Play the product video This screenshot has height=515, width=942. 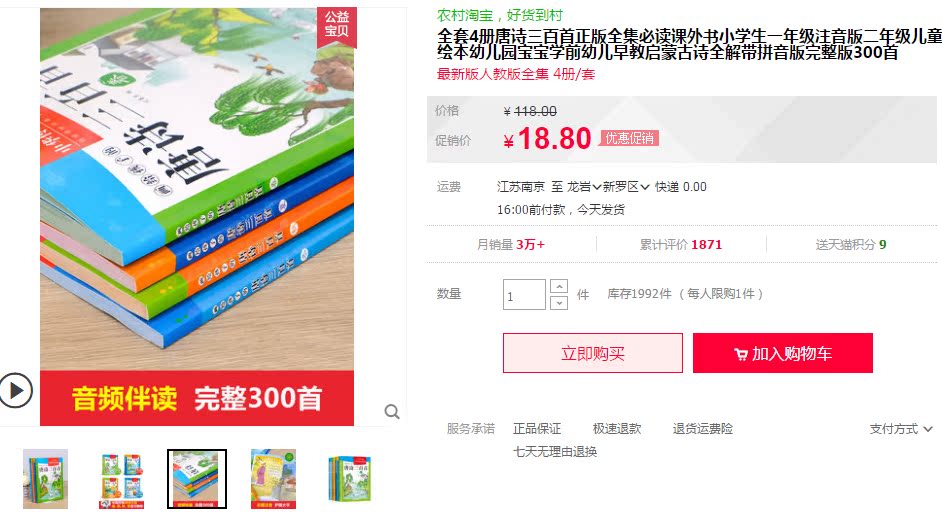pyautogui.click(x=16, y=391)
